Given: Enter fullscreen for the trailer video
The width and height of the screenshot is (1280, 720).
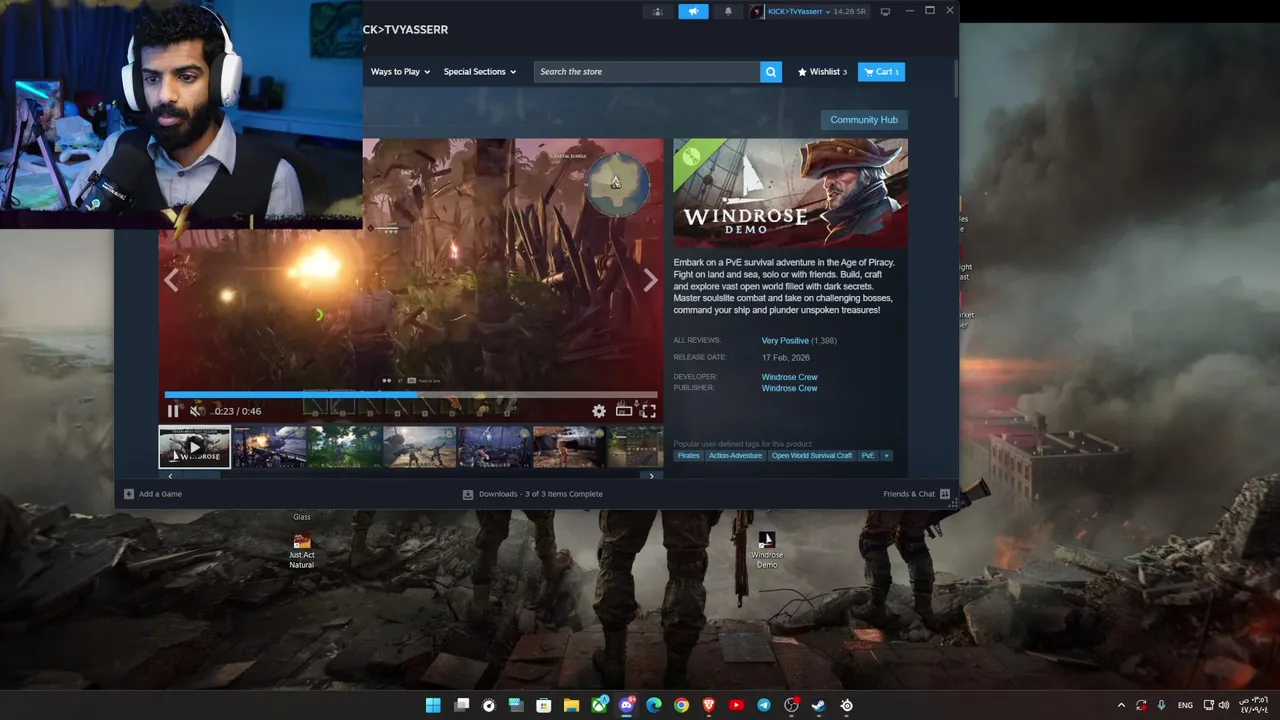Looking at the screenshot, I should (x=648, y=411).
